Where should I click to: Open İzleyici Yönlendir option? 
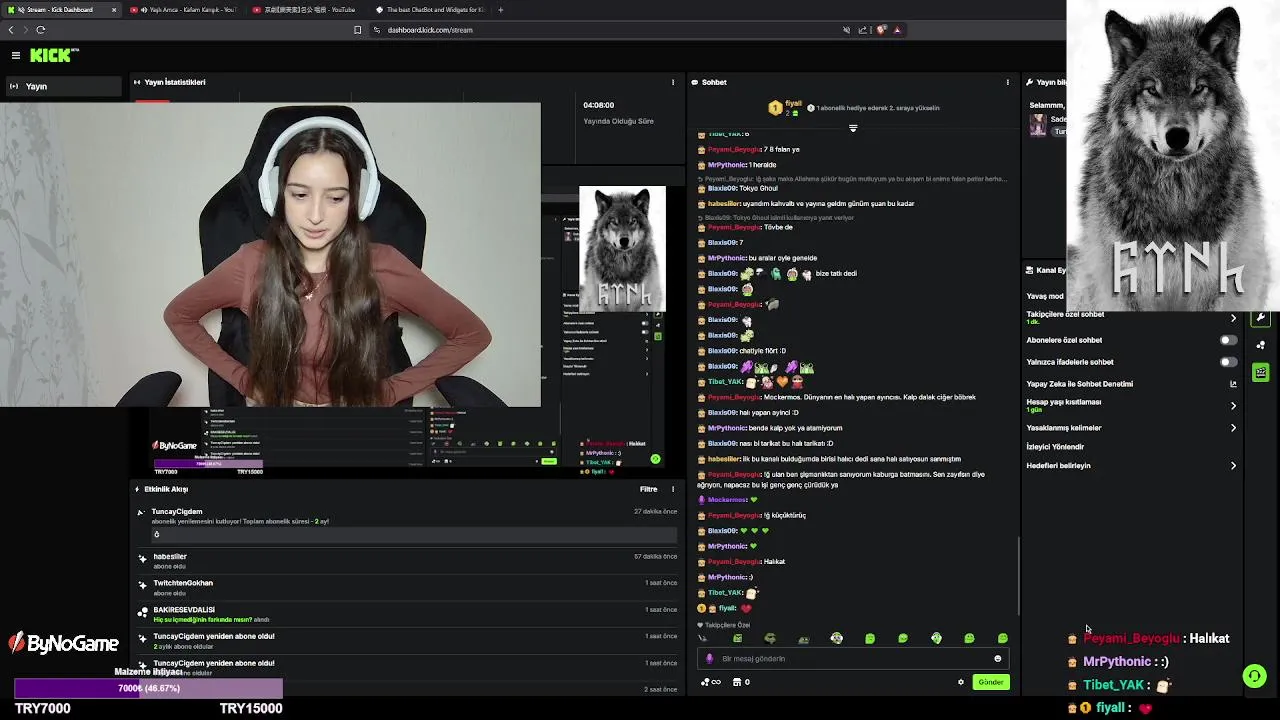coord(1055,447)
